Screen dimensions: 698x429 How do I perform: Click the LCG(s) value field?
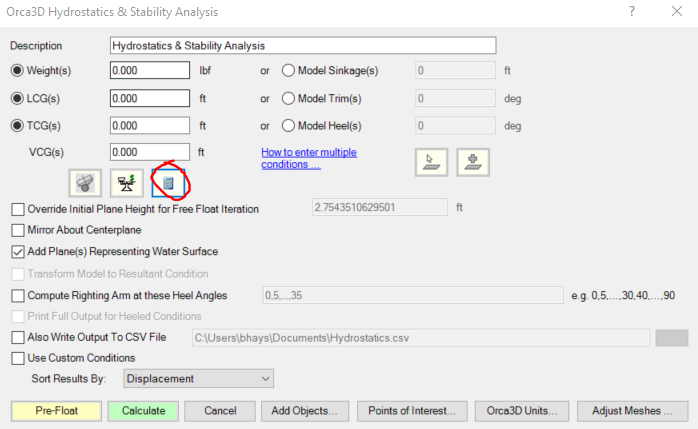150,98
